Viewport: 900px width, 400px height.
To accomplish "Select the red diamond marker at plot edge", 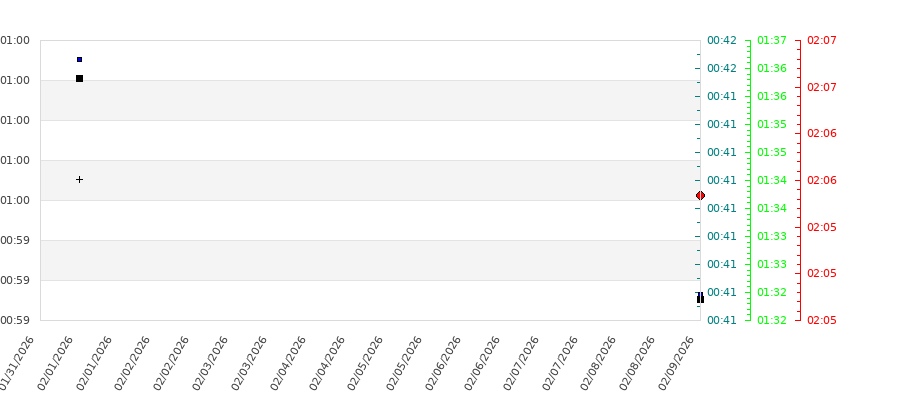I will click(x=700, y=195).
